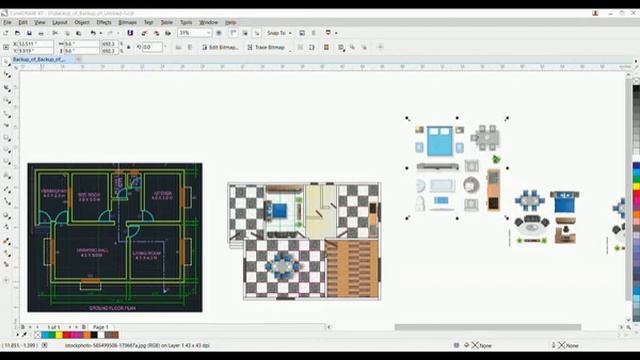Select the Polygon tool in toolbox
Viewport: 640px width, 360px height.
tap(7, 162)
